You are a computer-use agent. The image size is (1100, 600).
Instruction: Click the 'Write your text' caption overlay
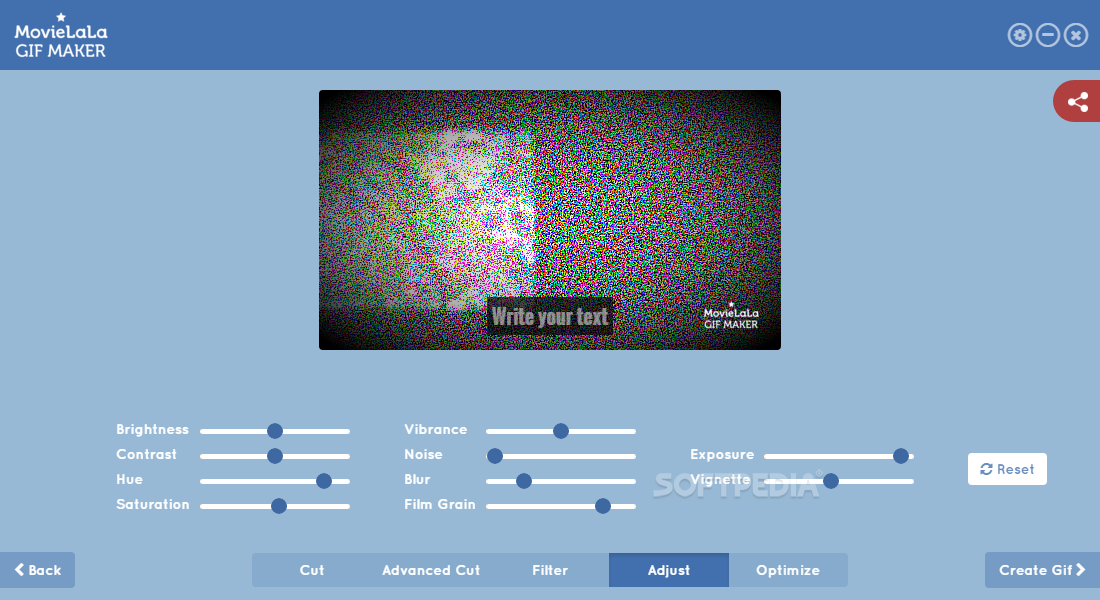coord(549,316)
